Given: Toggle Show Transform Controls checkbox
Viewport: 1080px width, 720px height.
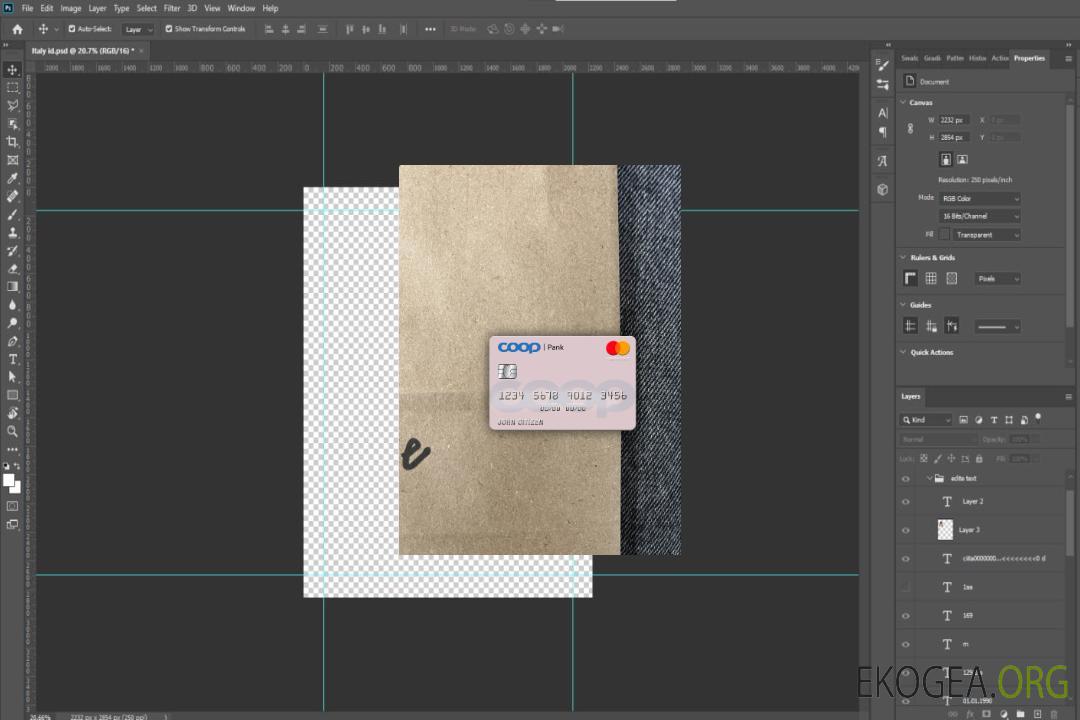Looking at the screenshot, I should [169, 29].
